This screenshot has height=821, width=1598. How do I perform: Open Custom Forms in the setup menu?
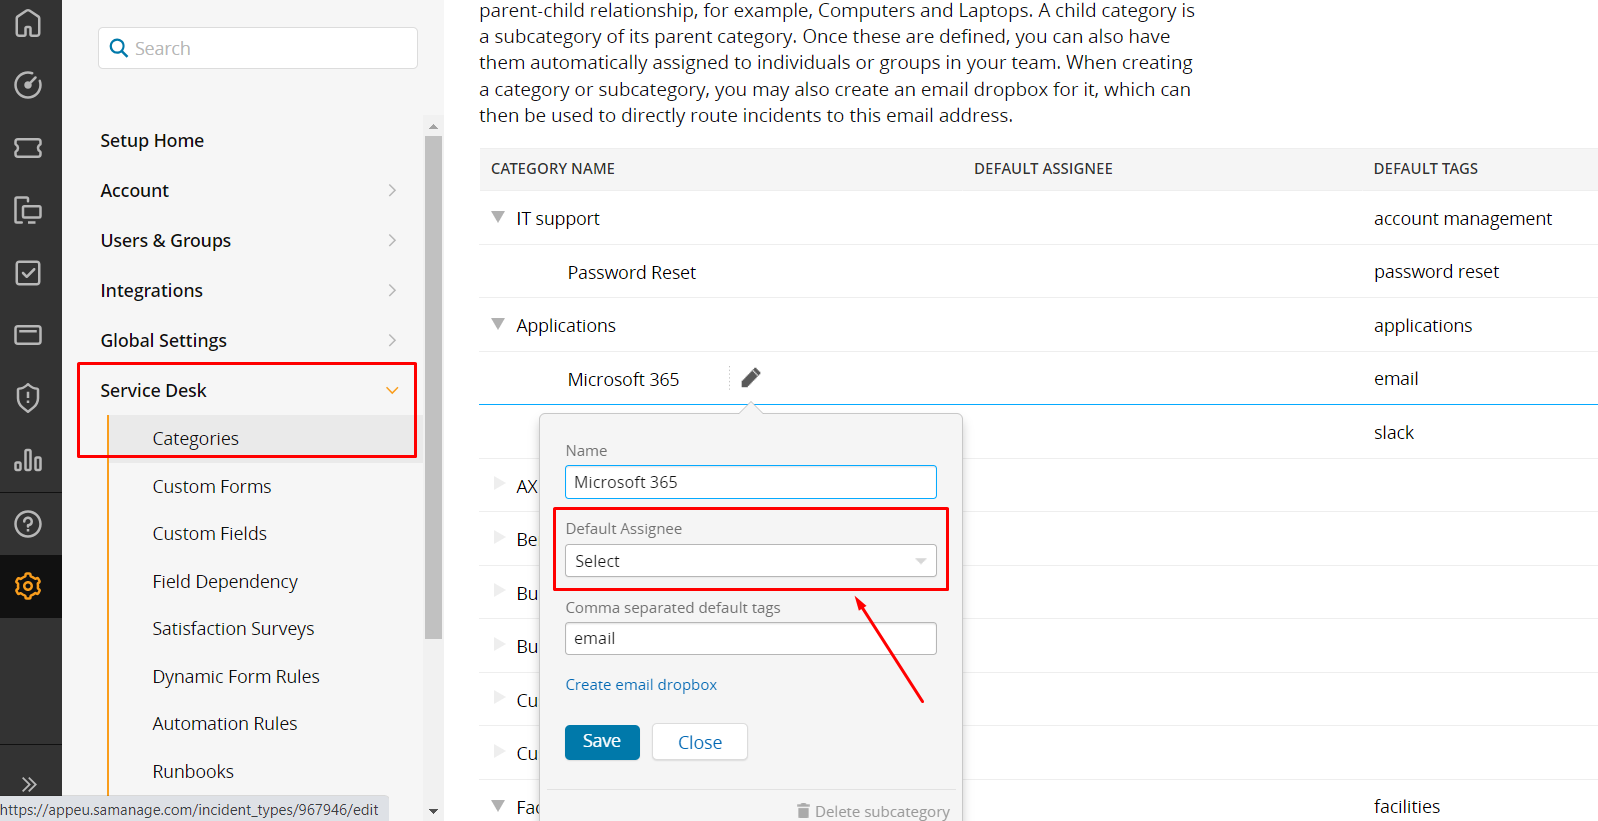point(212,486)
